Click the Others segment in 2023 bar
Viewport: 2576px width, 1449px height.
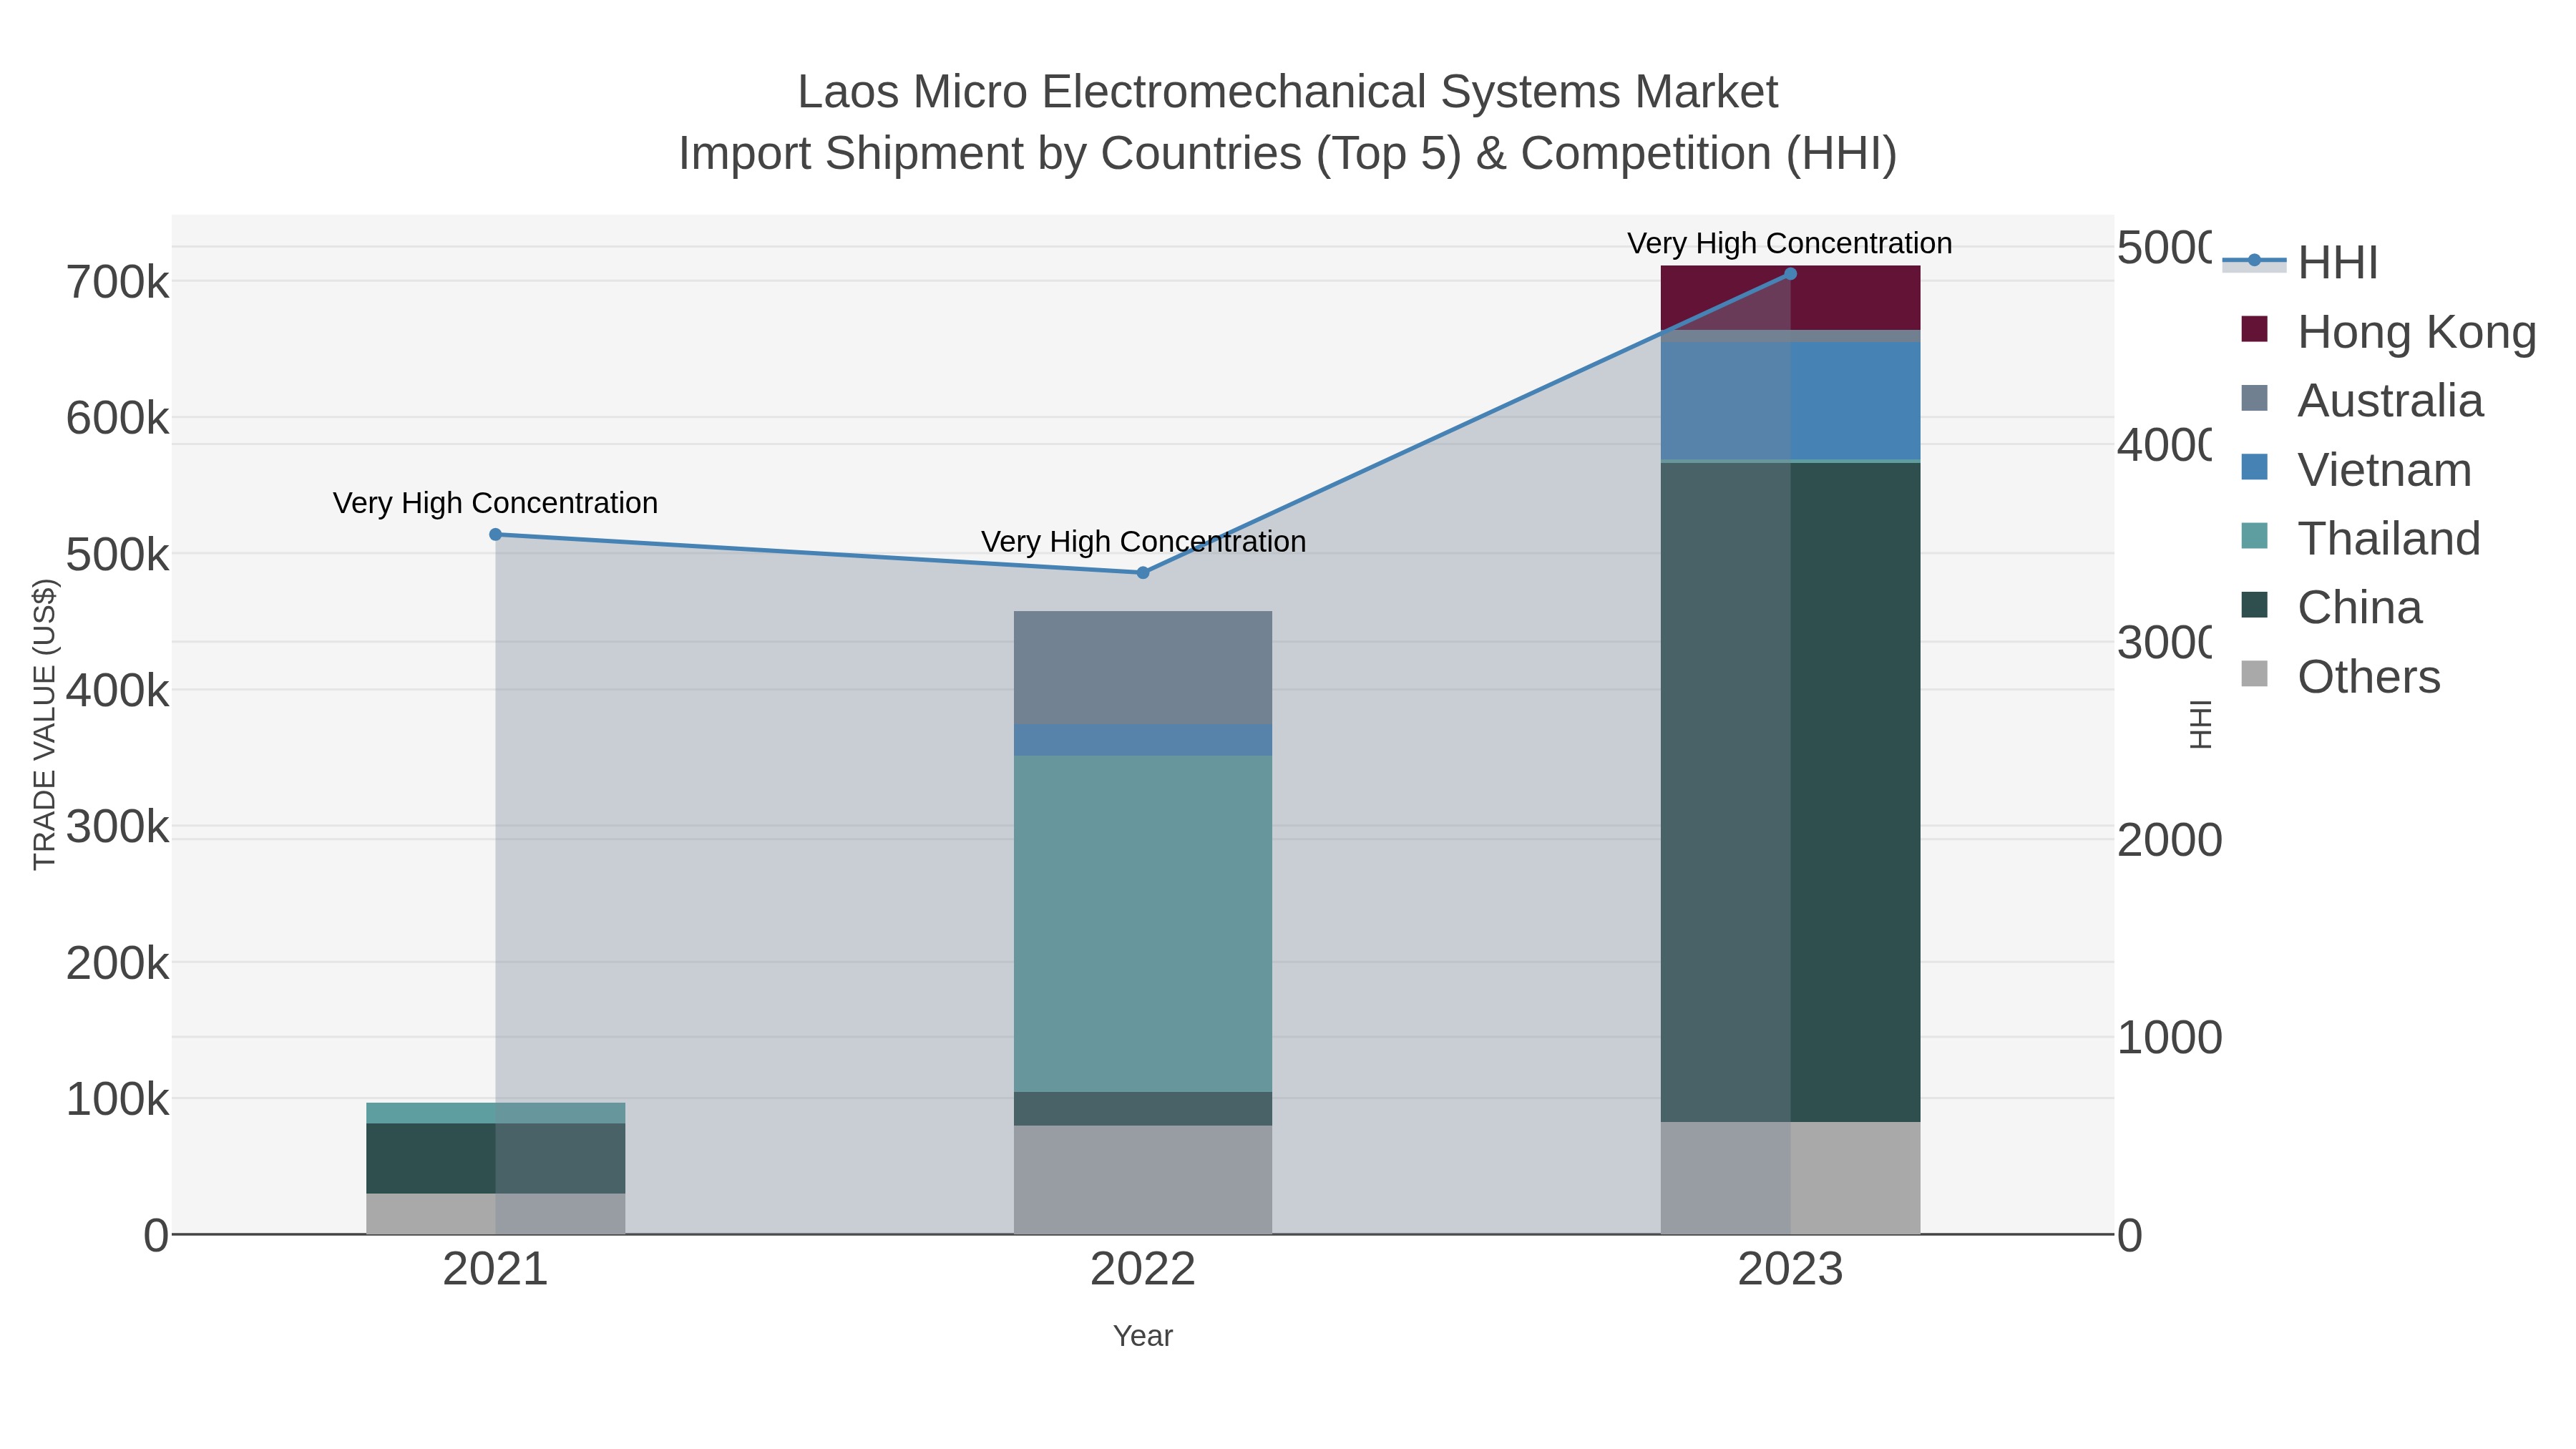(x=1790, y=1178)
